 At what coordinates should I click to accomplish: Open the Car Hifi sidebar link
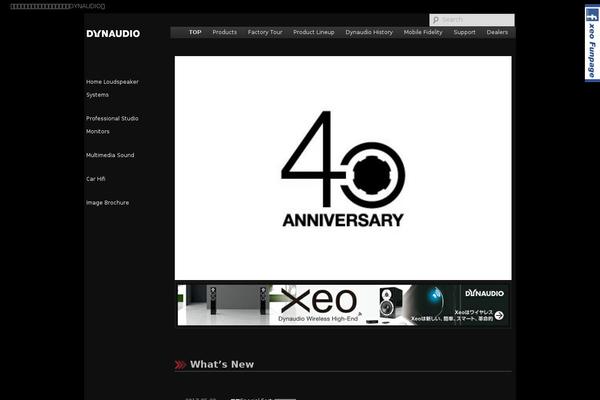tap(96, 179)
